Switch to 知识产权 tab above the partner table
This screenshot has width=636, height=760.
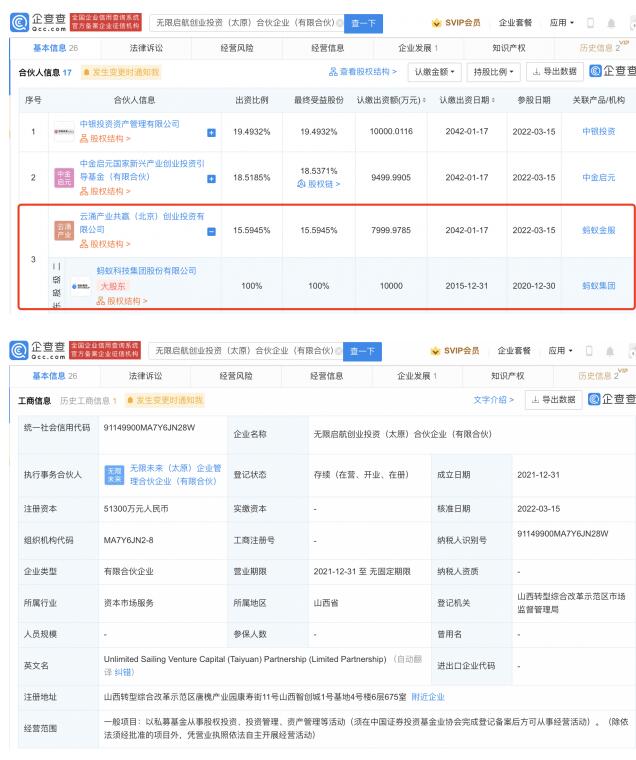click(509, 48)
